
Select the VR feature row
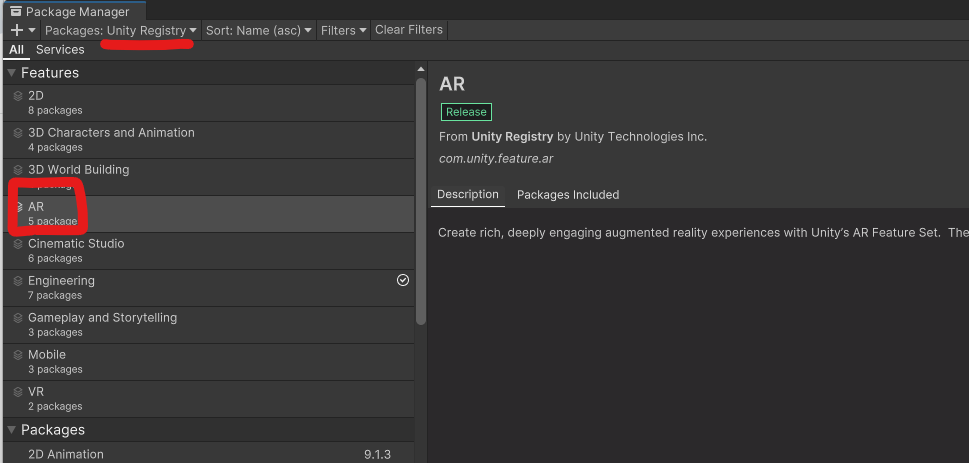click(209, 399)
